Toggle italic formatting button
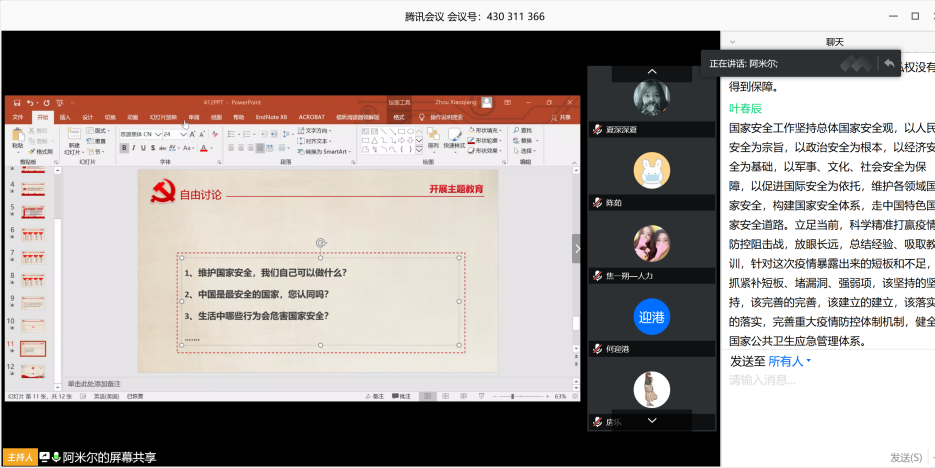935x468 pixels. point(135,147)
